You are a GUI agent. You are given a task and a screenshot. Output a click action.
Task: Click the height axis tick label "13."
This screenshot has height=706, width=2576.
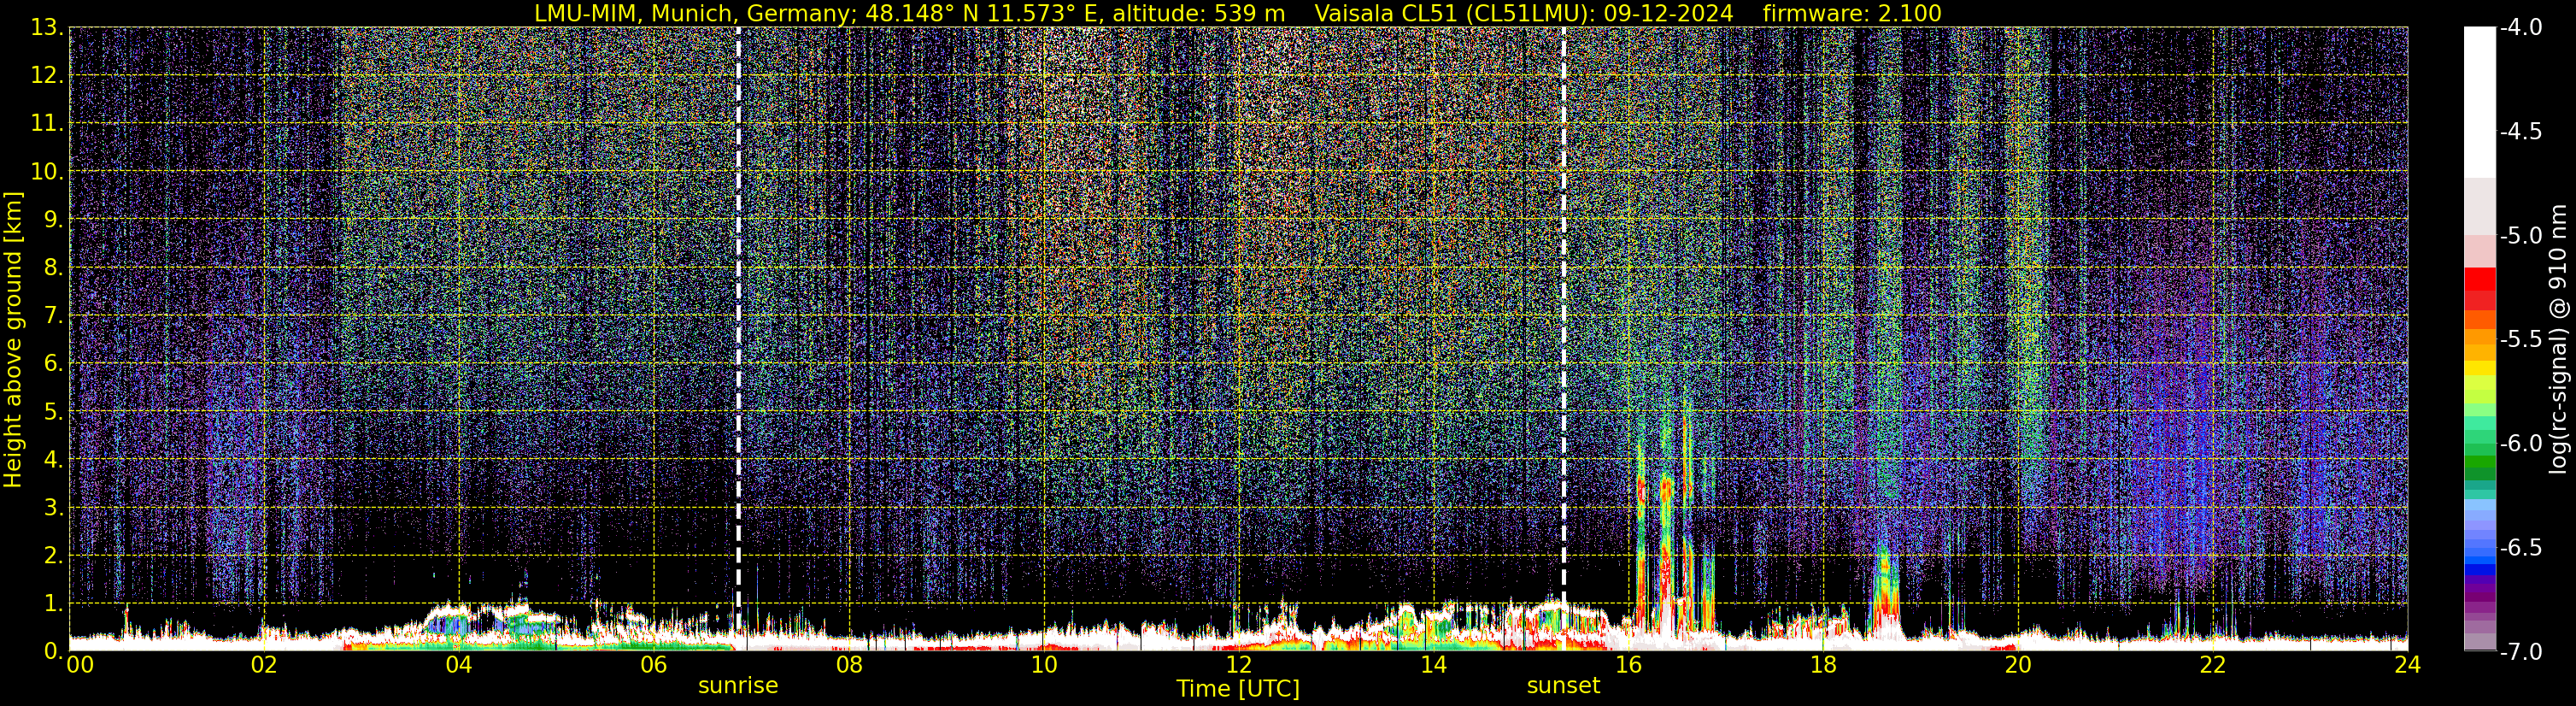point(47,28)
